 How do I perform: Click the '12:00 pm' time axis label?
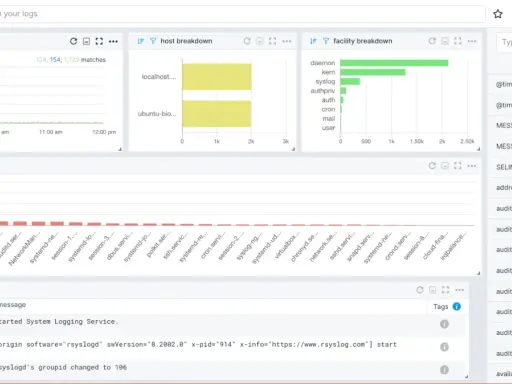pyautogui.click(x=104, y=132)
